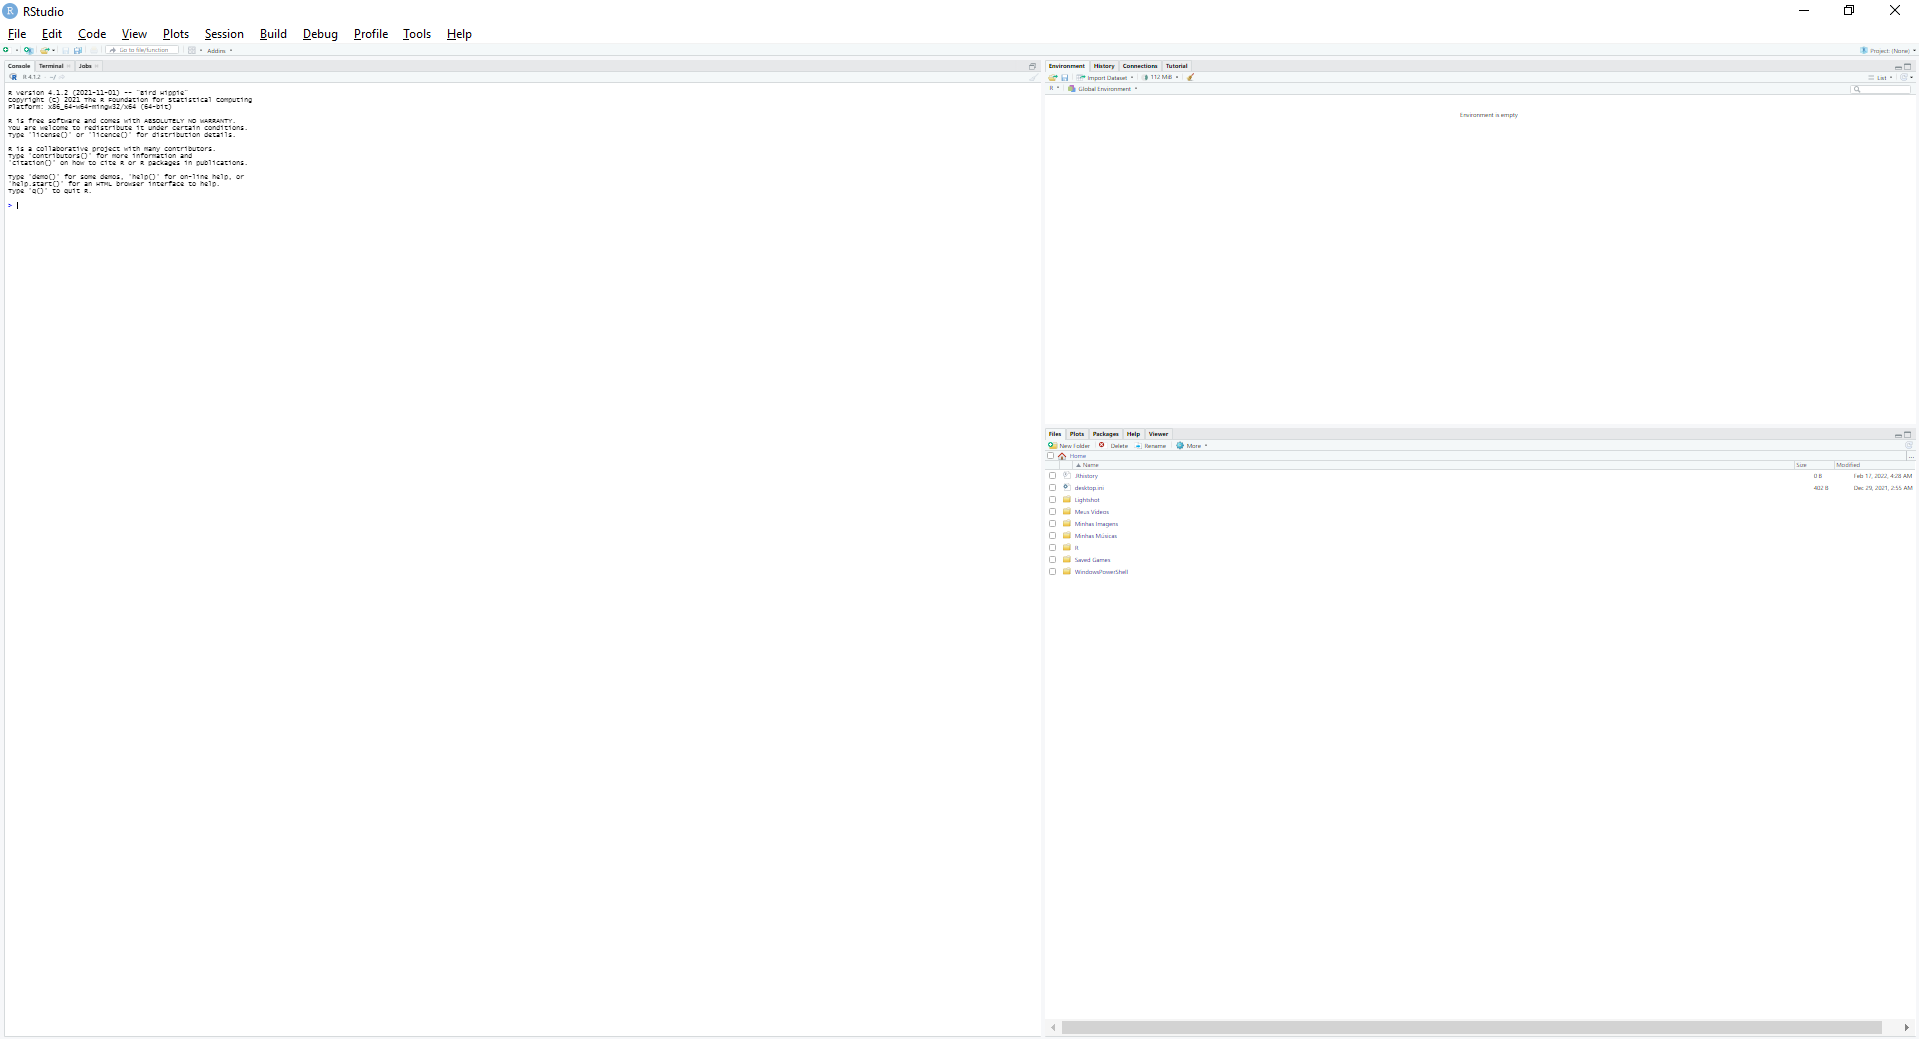Create a new blank file

tap(6, 50)
